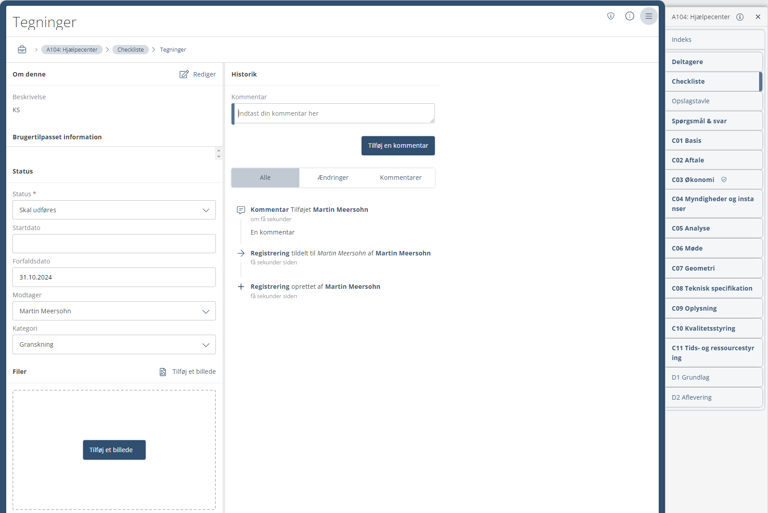
Task: Close the A104: Hjælpecenter side panel
Action: pyautogui.click(x=757, y=17)
